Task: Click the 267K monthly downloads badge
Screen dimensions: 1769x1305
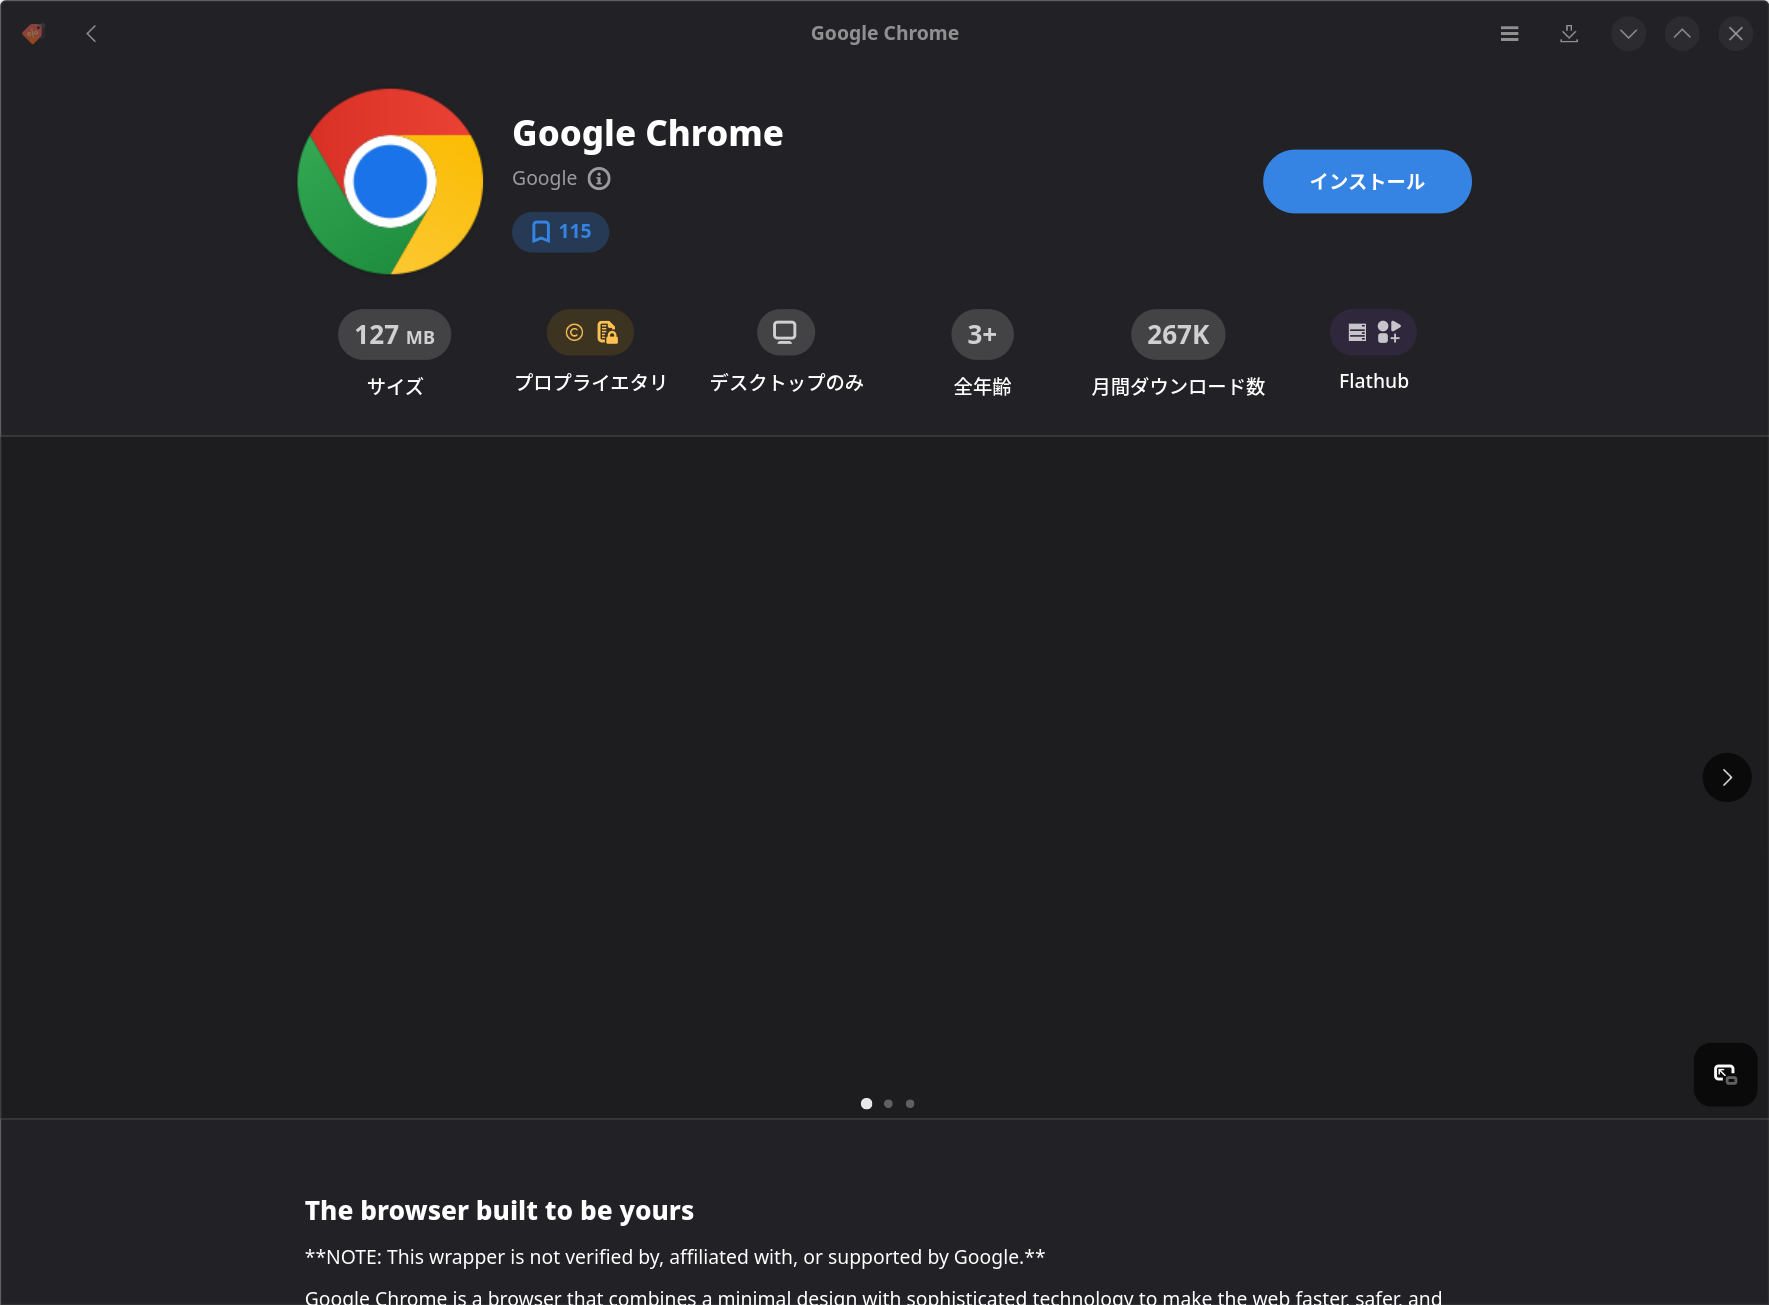Action: pyautogui.click(x=1177, y=334)
